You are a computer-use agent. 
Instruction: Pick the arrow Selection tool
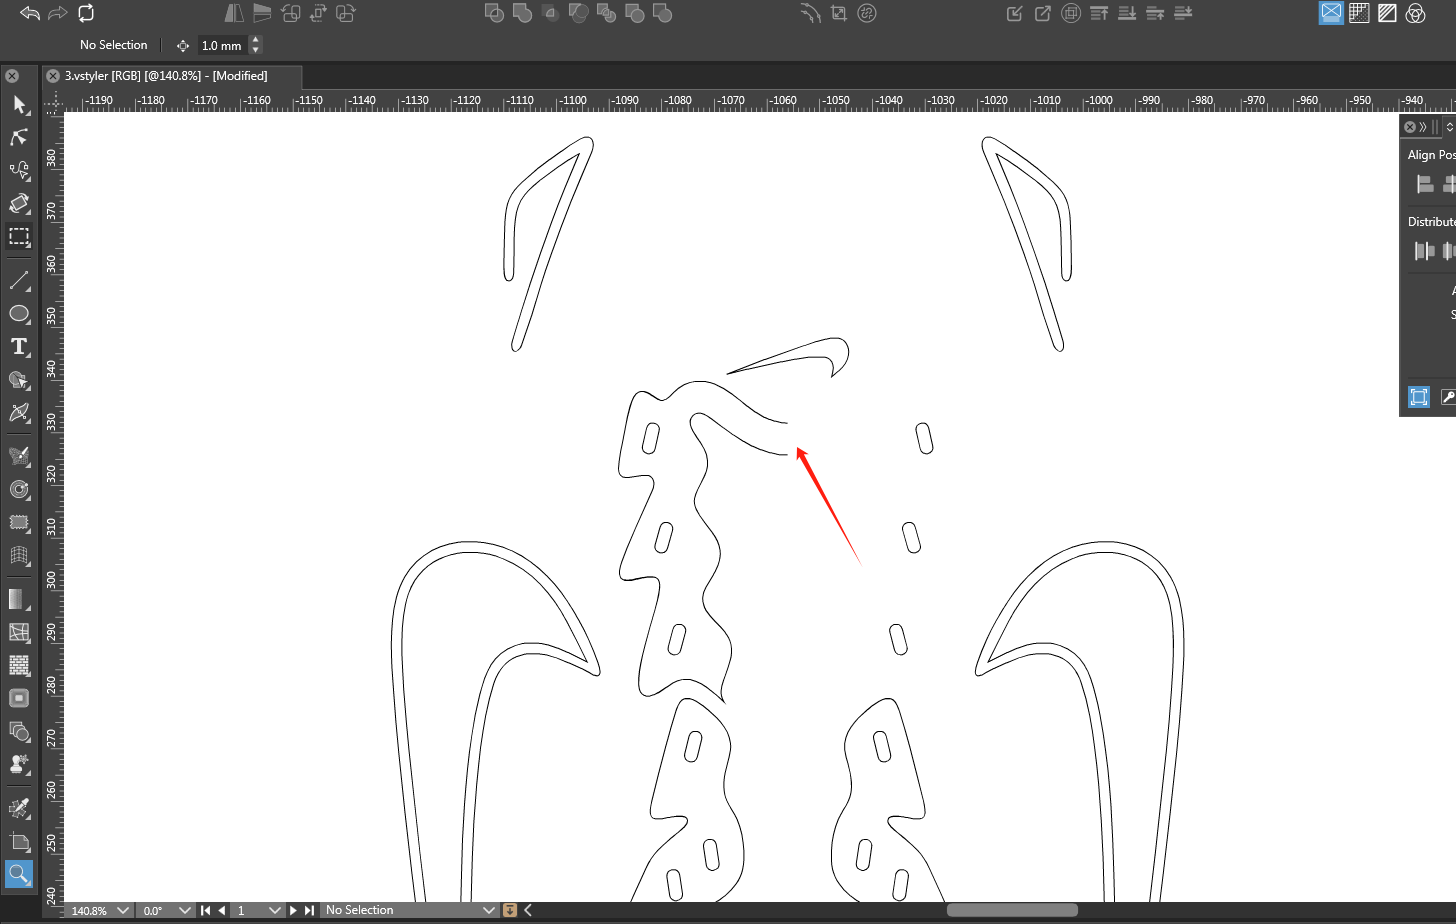[19, 105]
